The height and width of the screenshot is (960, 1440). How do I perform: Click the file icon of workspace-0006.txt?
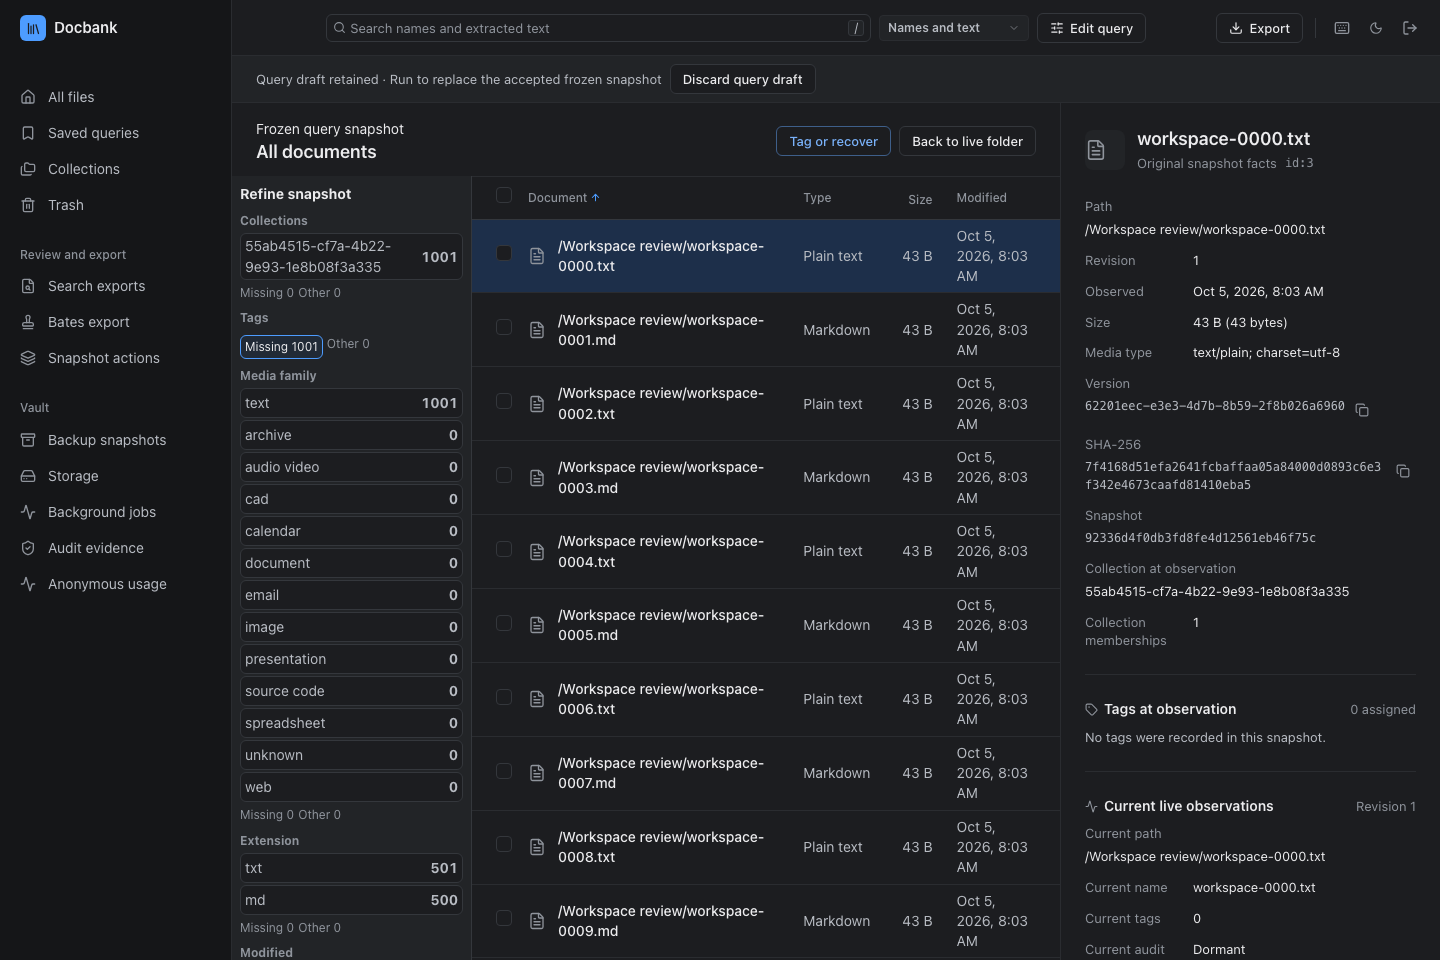(x=537, y=699)
